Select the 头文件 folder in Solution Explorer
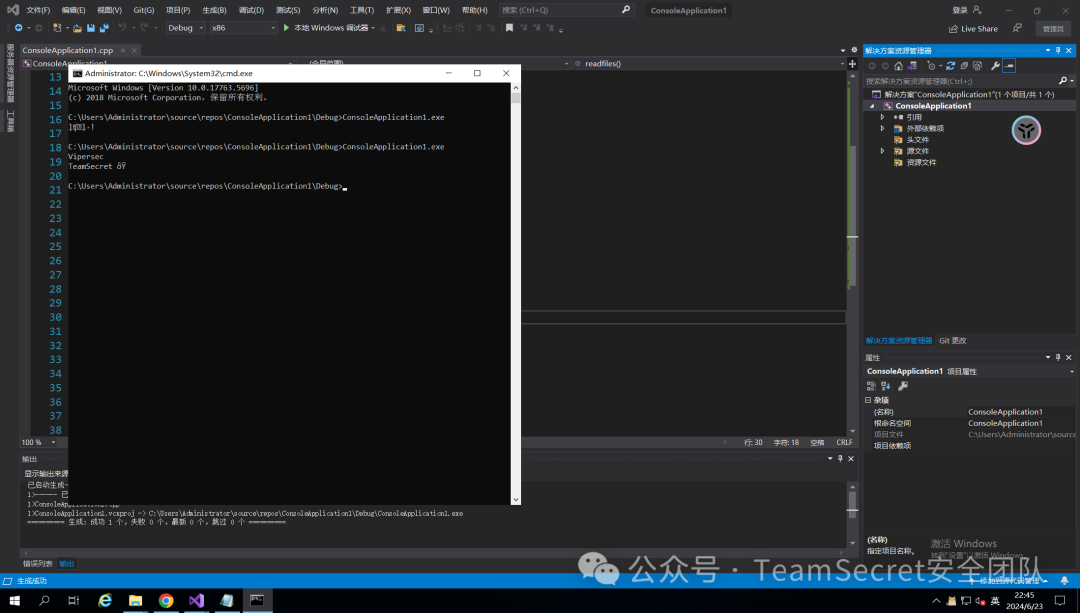Viewport: 1080px width, 613px height. click(x=917, y=140)
